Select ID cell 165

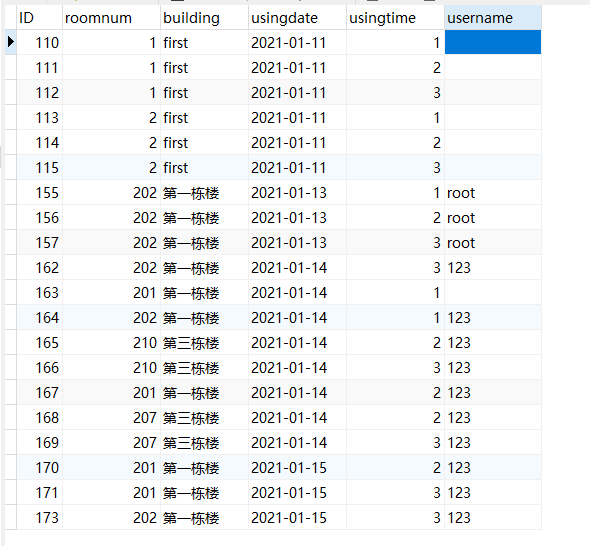pyautogui.click(x=40, y=342)
